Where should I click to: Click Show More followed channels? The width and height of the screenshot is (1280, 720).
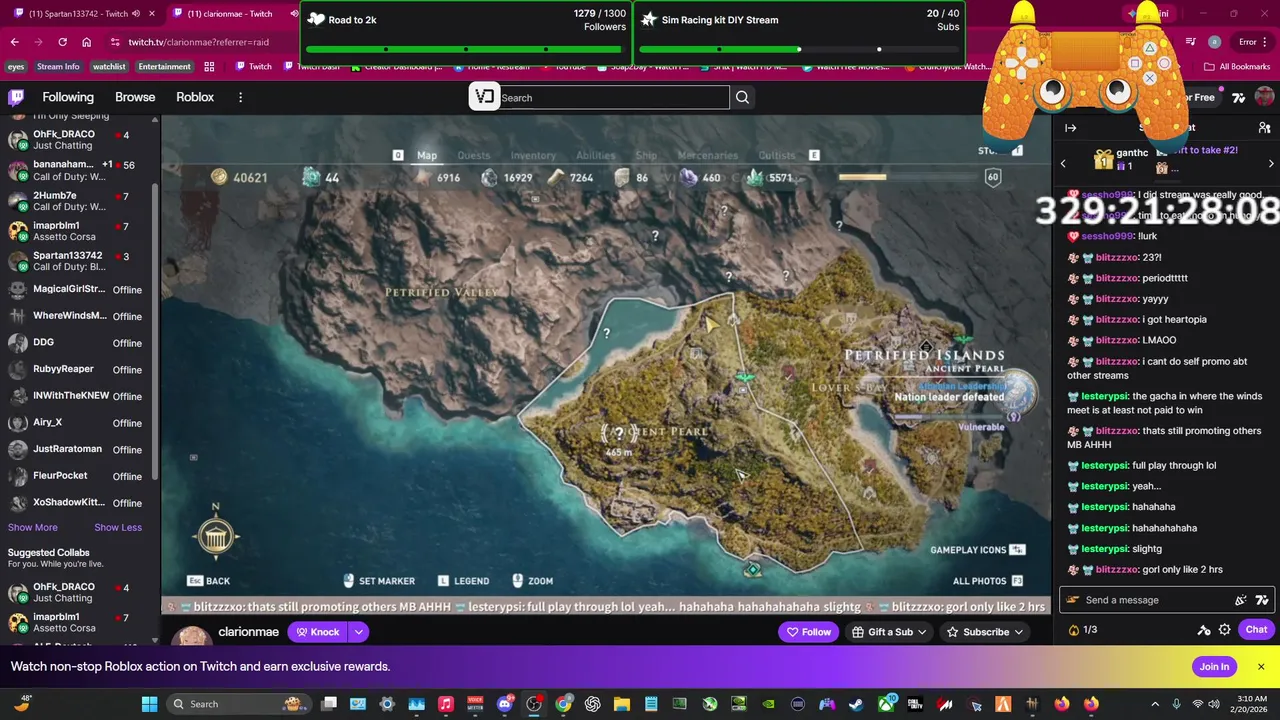[33, 528]
